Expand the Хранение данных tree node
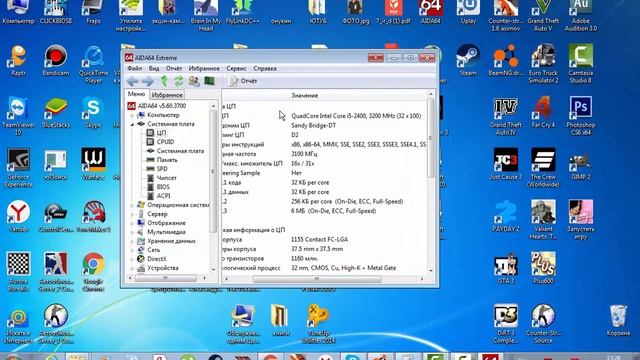This screenshot has height=360, width=640. point(133,241)
